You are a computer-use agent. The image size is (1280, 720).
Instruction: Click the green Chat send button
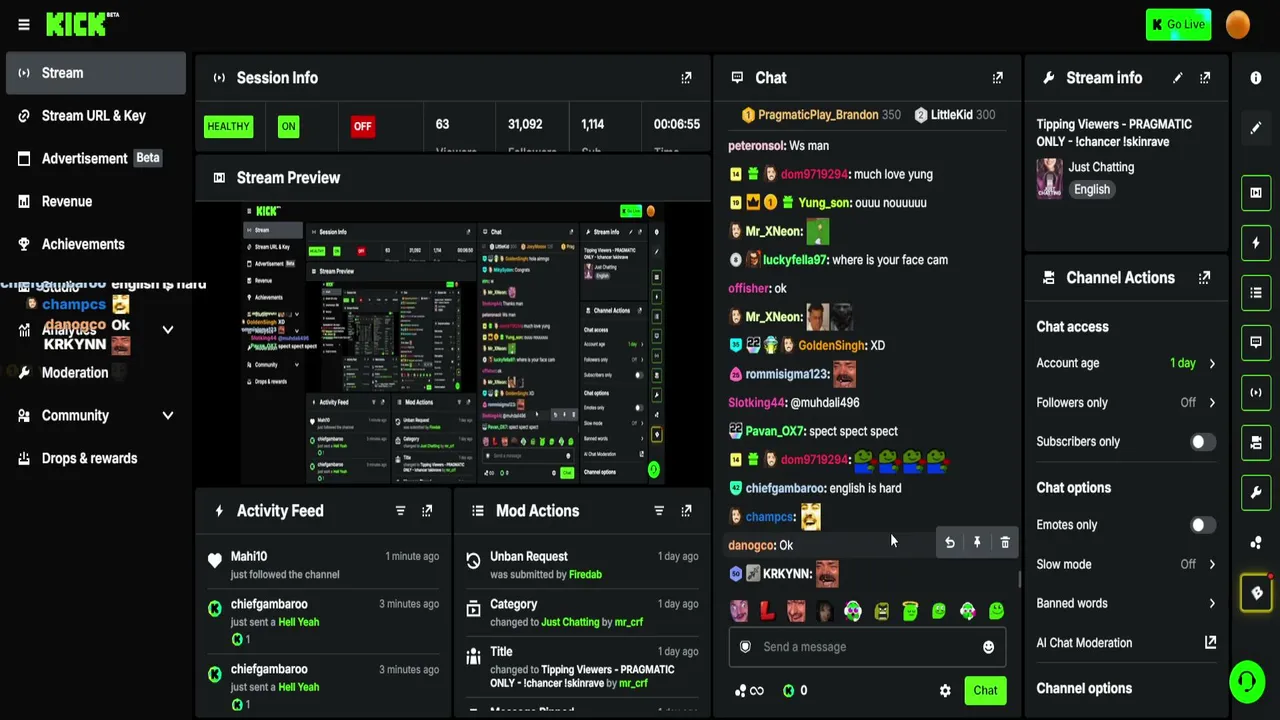(985, 691)
